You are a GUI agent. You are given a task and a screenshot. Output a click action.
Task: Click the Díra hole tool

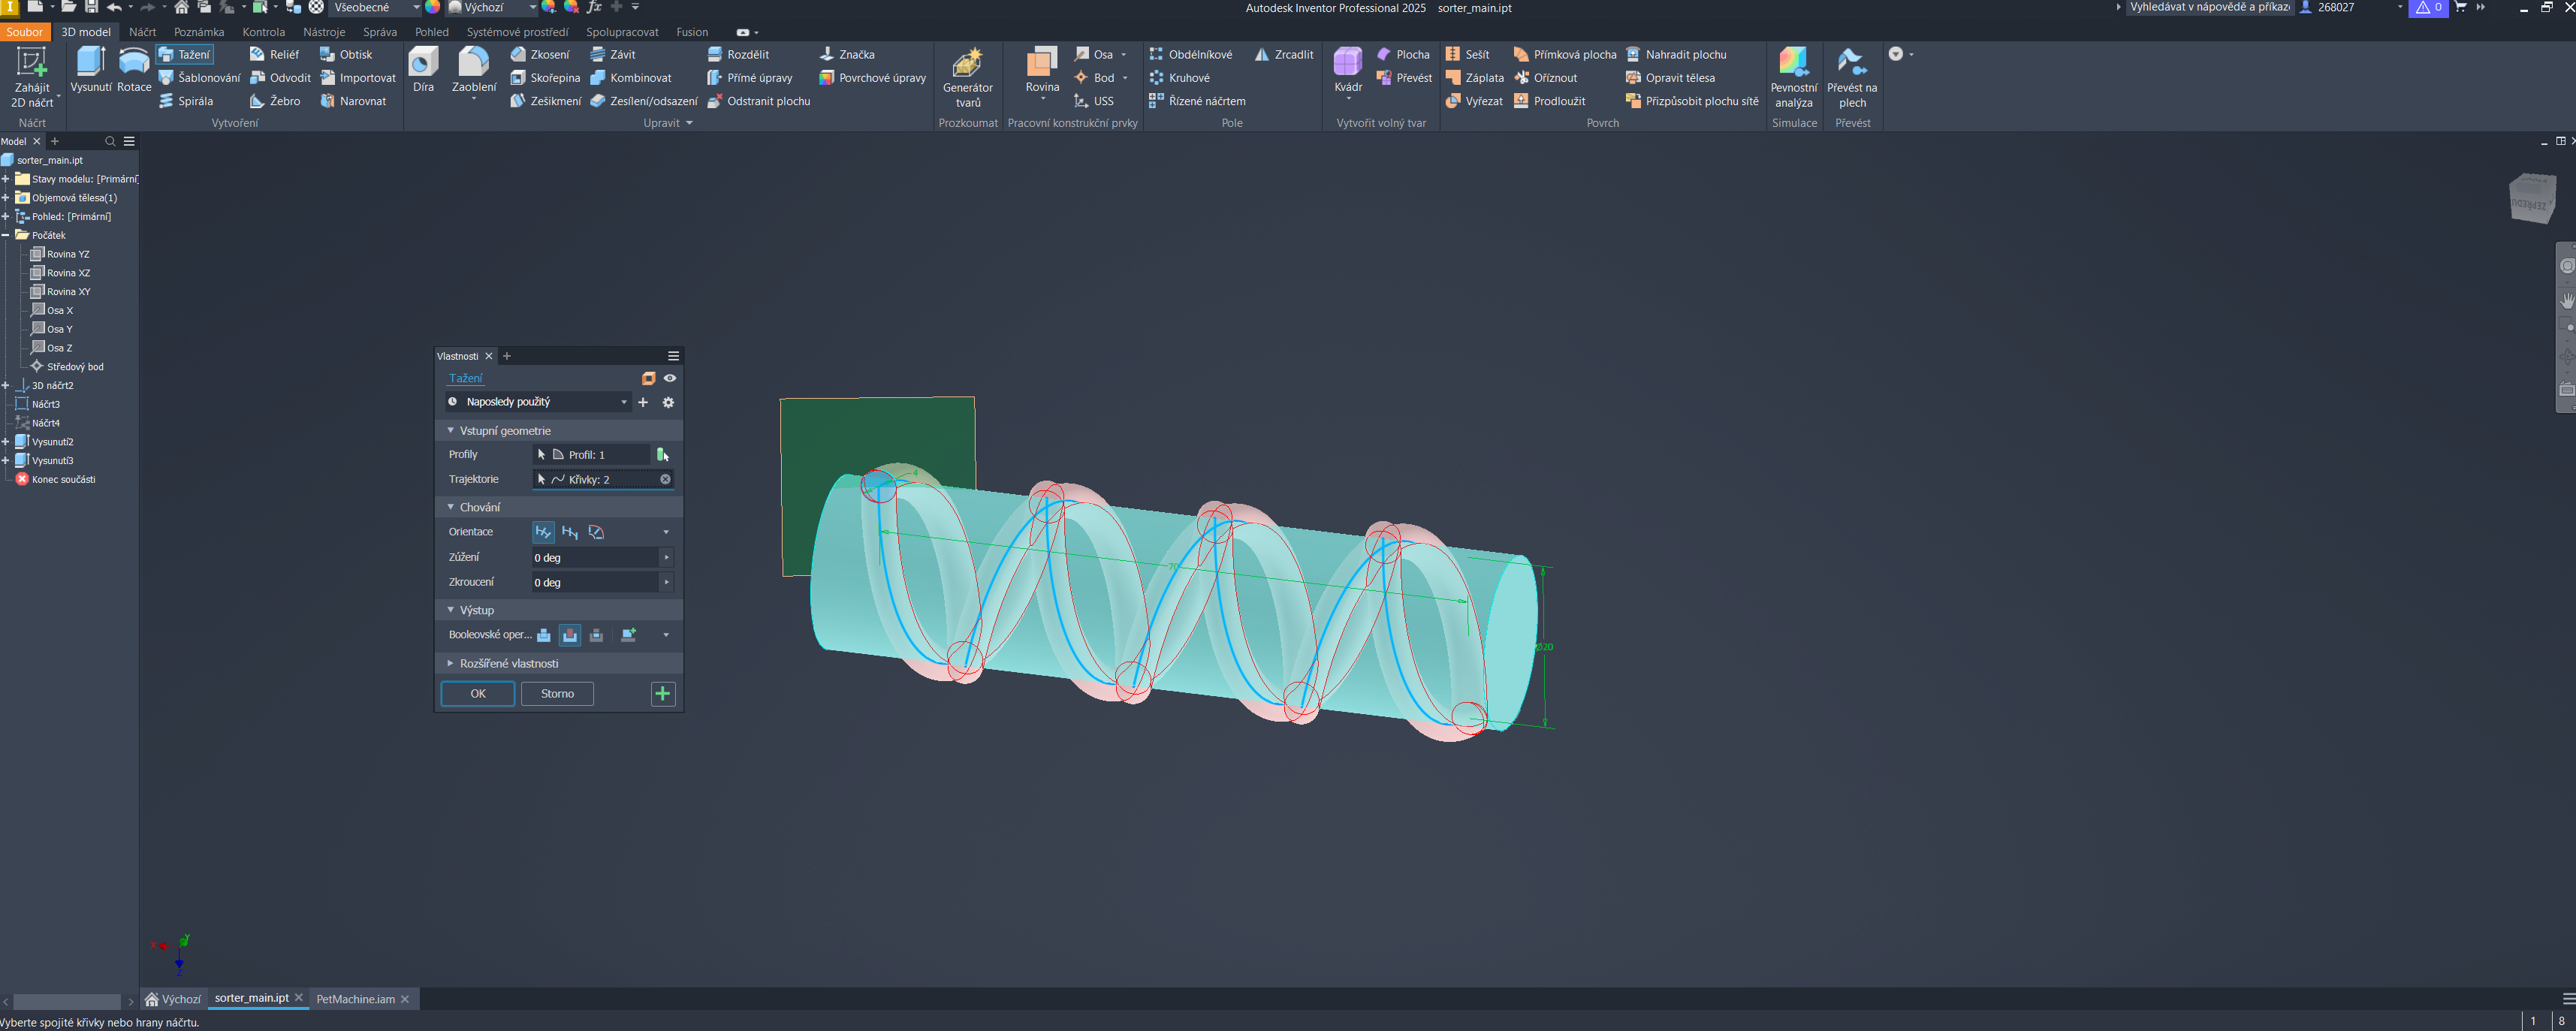point(423,69)
